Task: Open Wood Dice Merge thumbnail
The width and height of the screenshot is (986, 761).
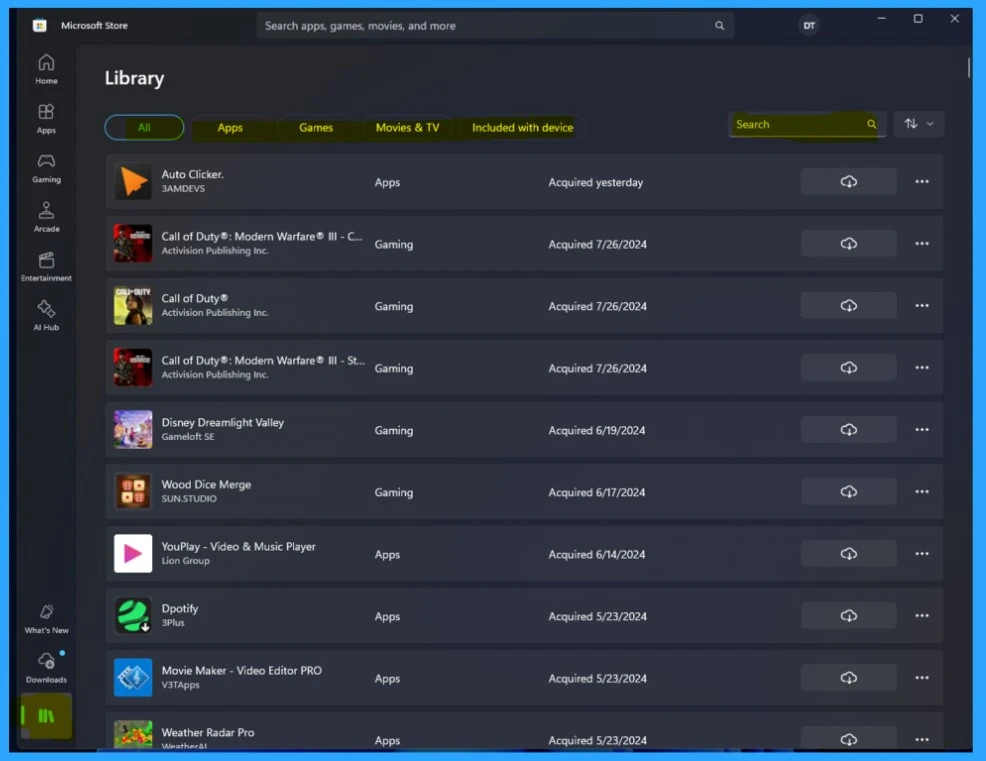Action: (x=133, y=492)
